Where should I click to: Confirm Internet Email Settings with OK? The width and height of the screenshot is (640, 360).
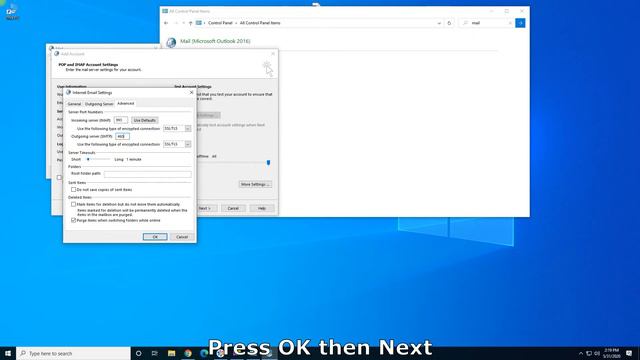point(155,237)
